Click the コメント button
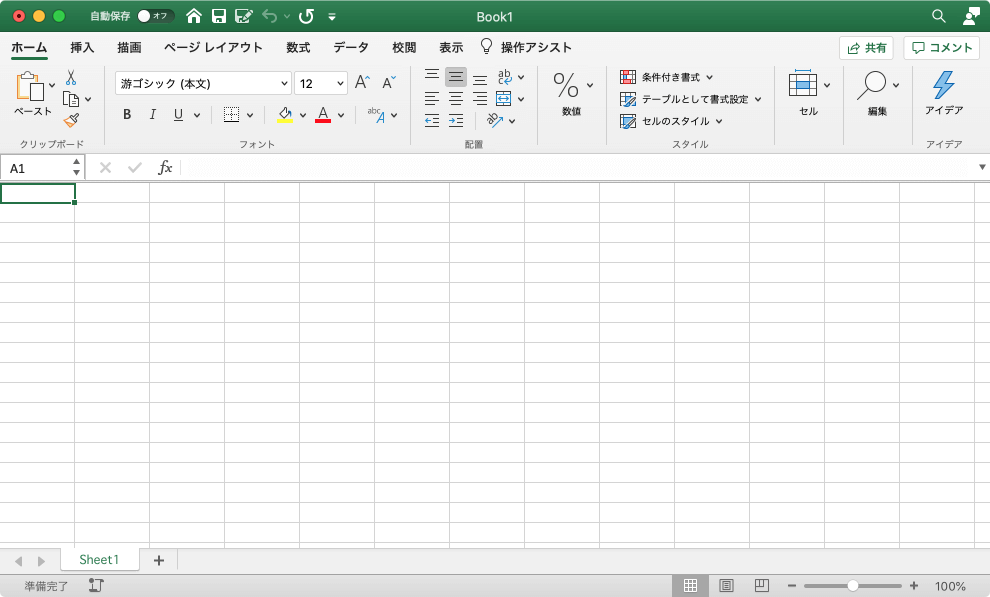 [x=941, y=48]
